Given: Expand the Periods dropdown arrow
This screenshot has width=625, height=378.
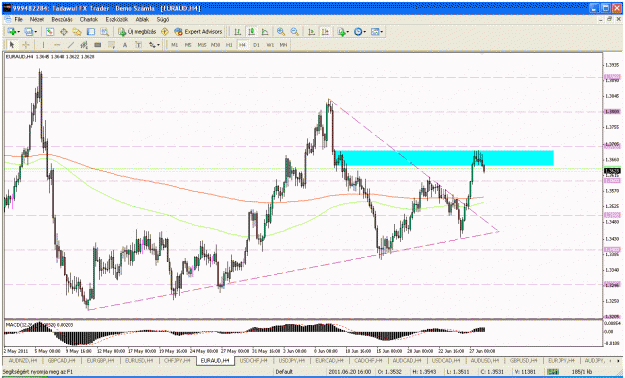Looking at the screenshot, I should pyautogui.click(x=364, y=32).
